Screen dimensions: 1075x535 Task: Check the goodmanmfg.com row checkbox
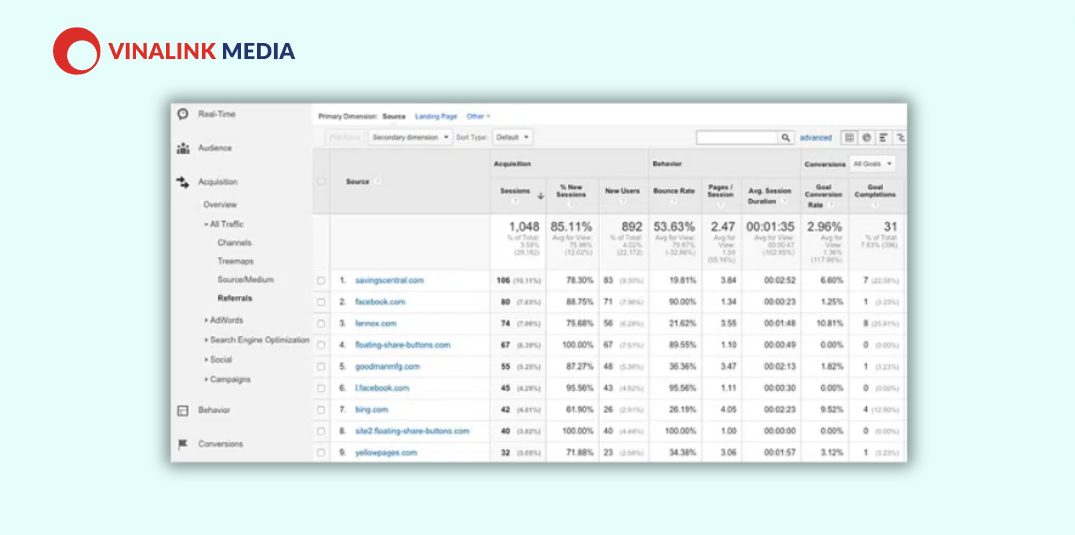point(321,367)
